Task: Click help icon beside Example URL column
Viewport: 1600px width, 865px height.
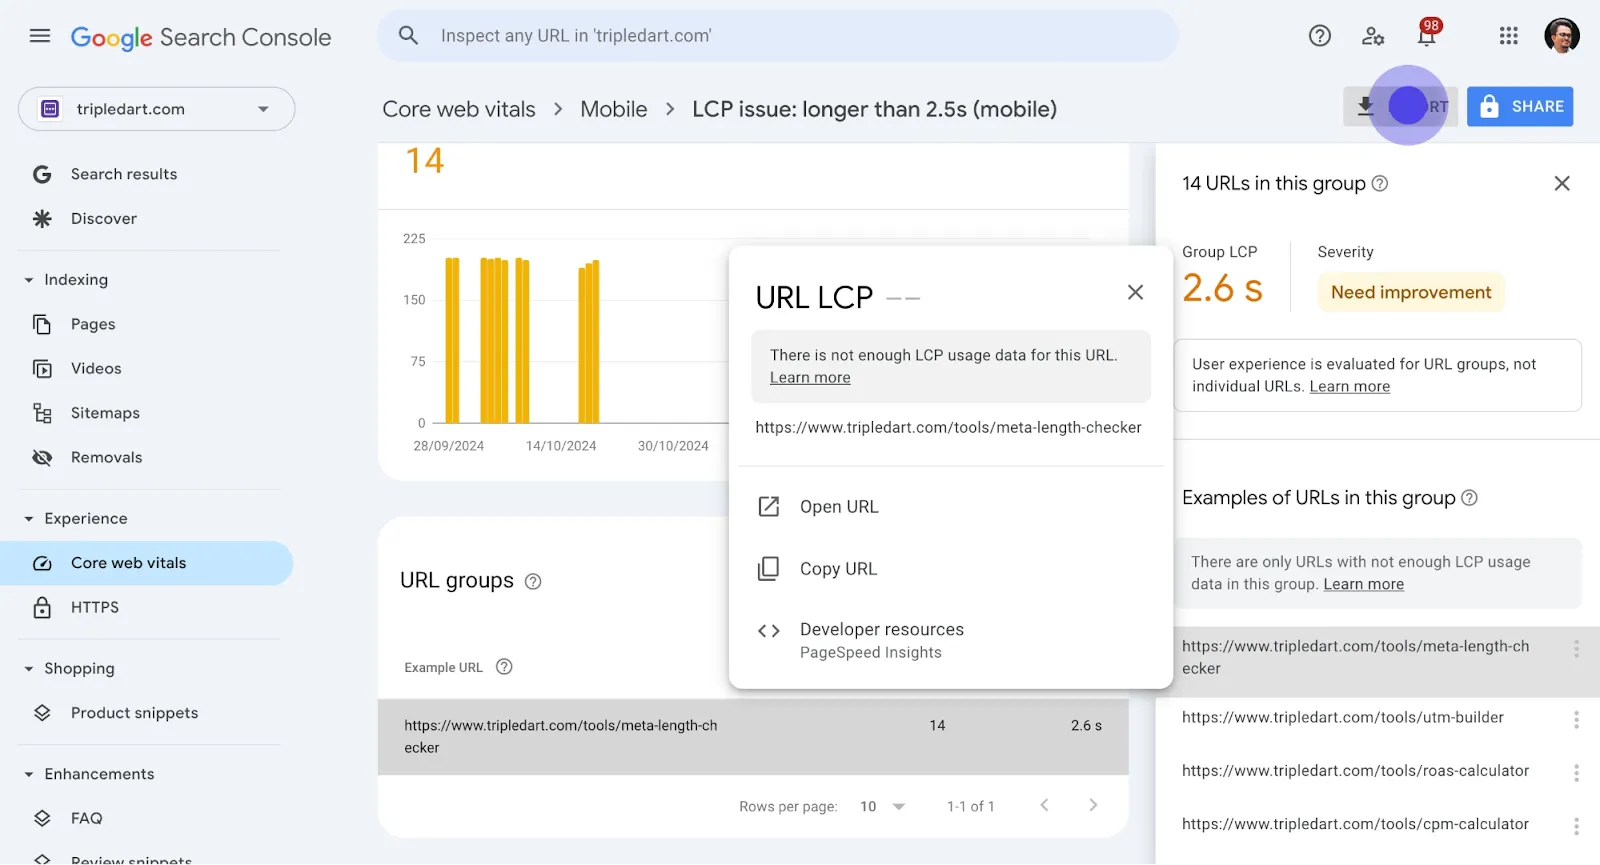Action: (x=504, y=667)
